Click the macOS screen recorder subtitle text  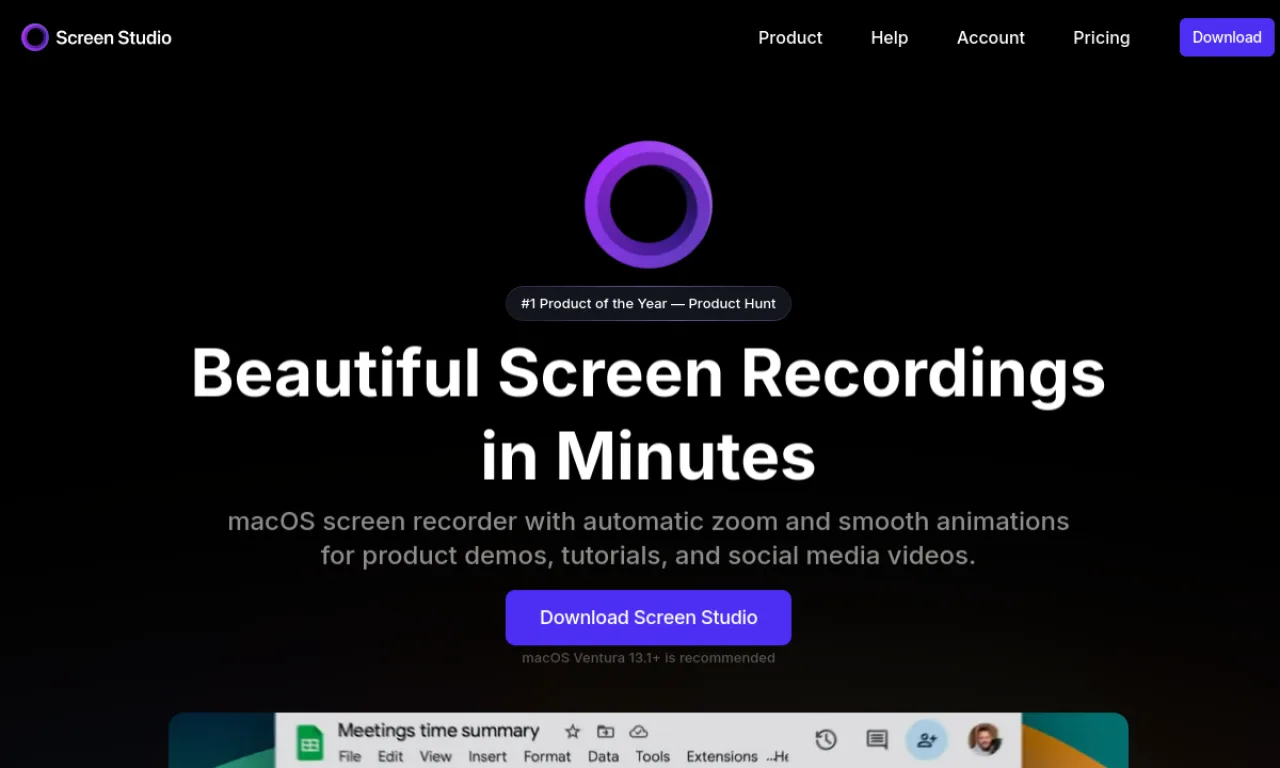click(648, 538)
